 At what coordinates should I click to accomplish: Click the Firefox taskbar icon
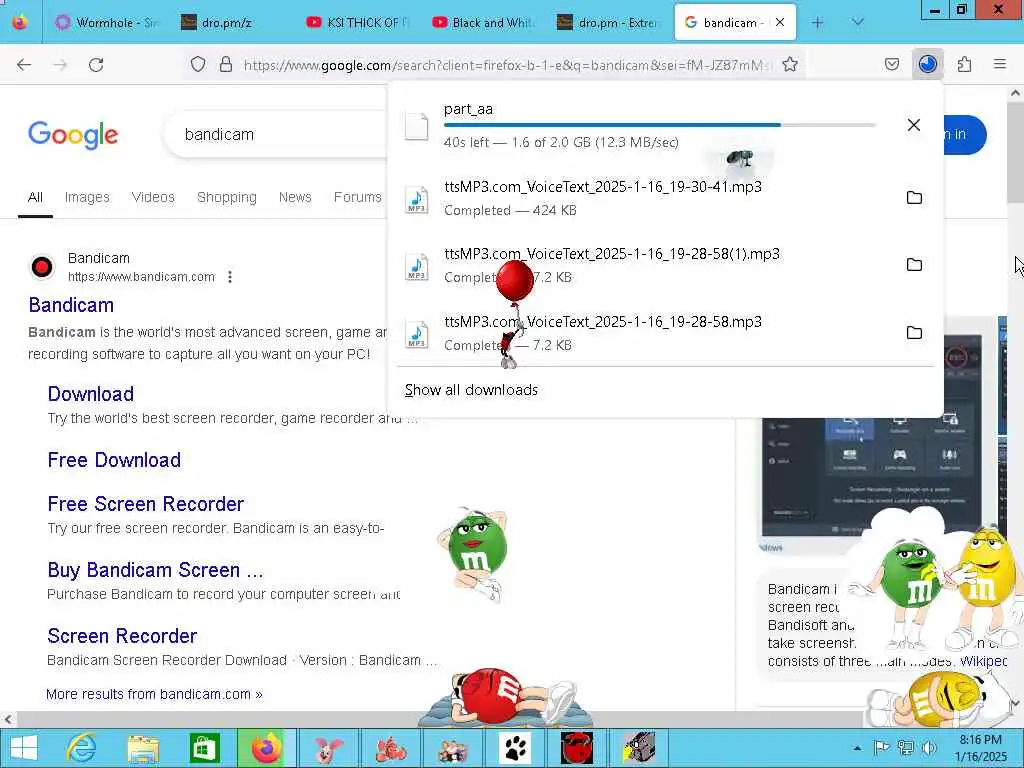266,748
